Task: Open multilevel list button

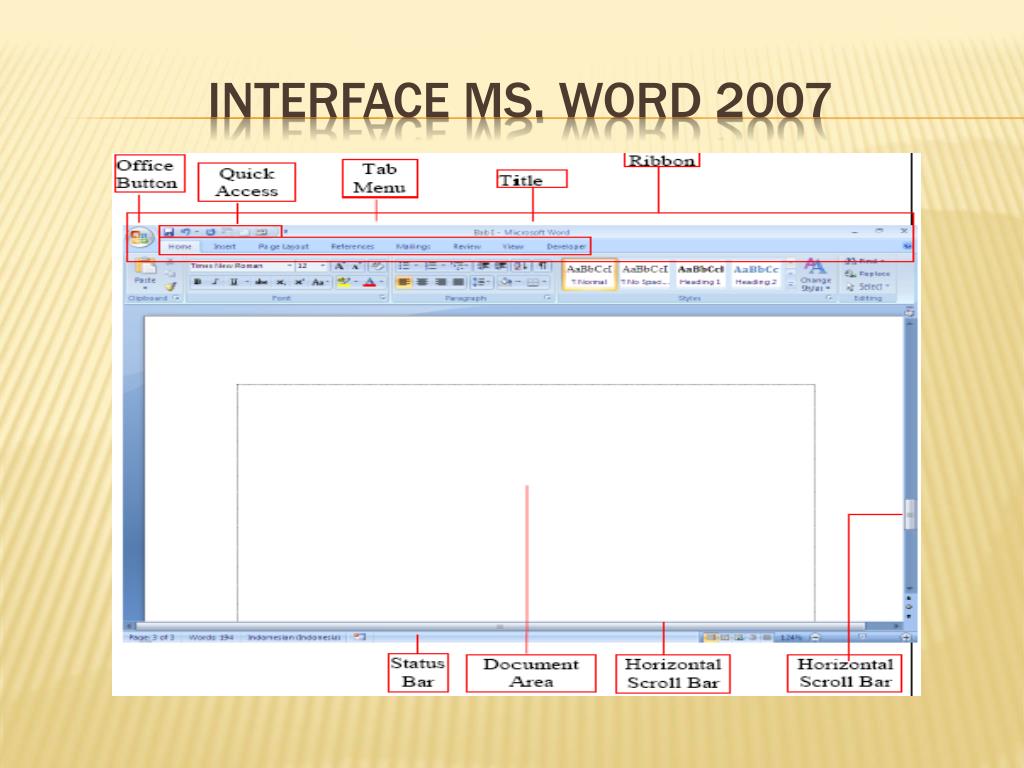Action: 459,266
